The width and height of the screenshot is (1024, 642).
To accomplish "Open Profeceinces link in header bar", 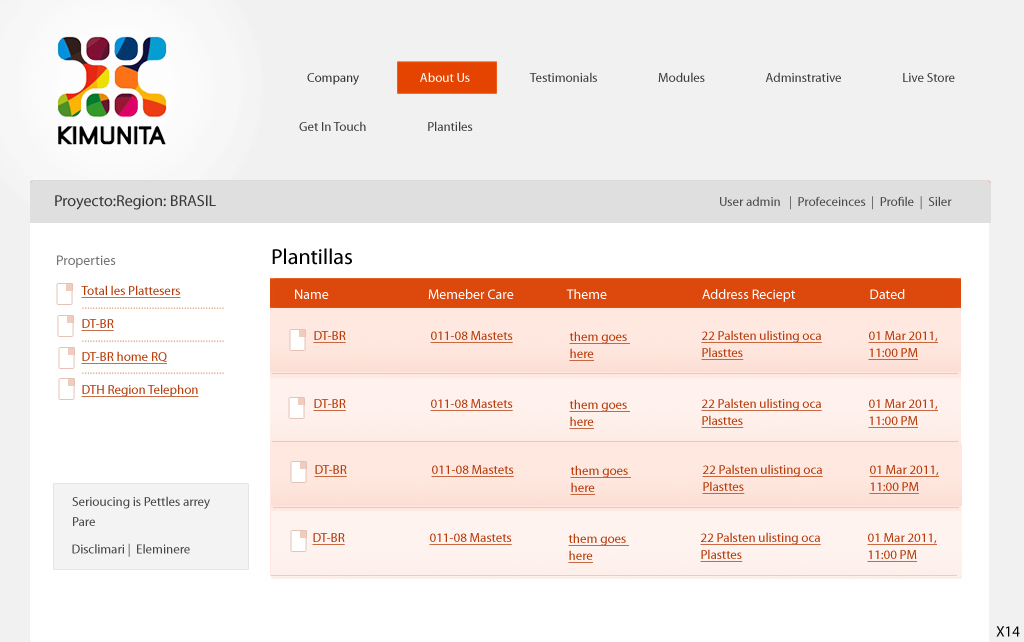I will 831,202.
